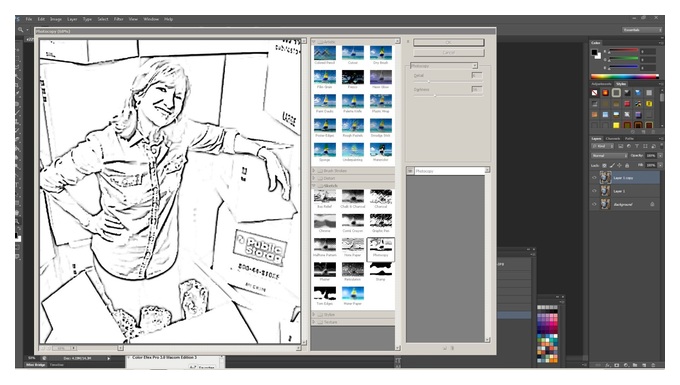Select the Poster Edges filter thumbnail

pyautogui.click(x=324, y=126)
